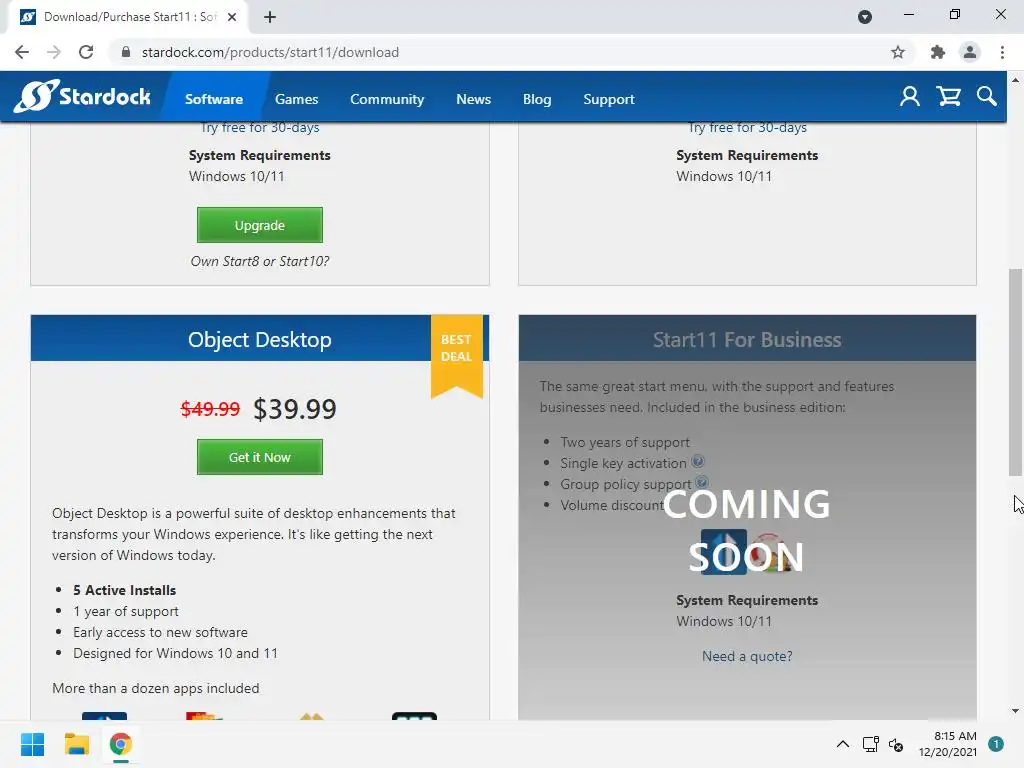Click the browser forward arrow
The height and width of the screenshot is (768, 1024).
tap(54, 52)
